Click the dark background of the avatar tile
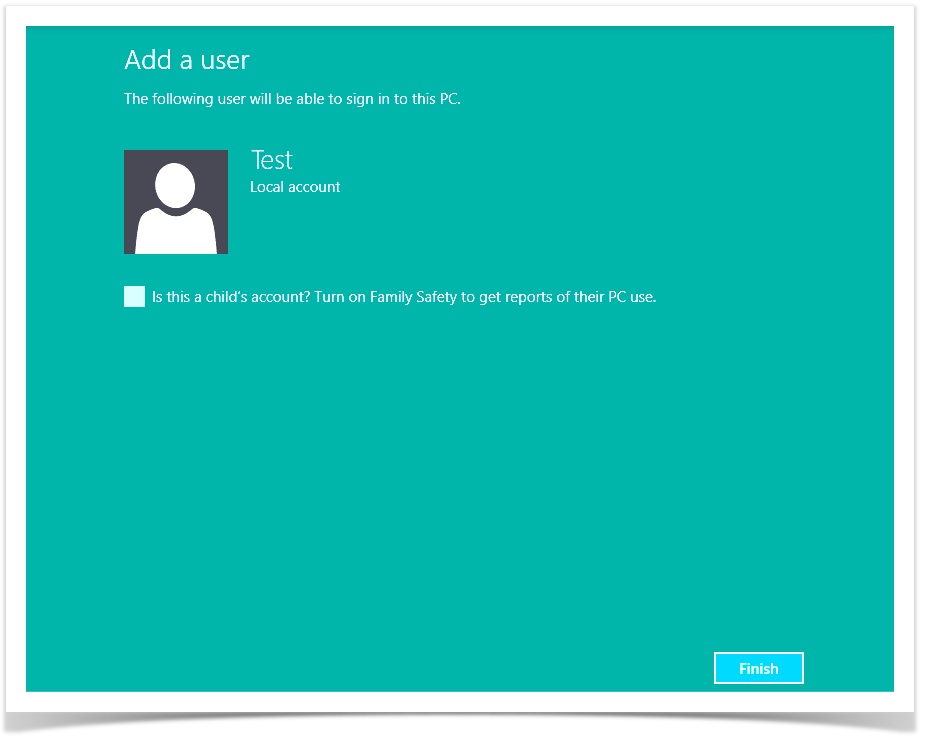 (138, 165)
